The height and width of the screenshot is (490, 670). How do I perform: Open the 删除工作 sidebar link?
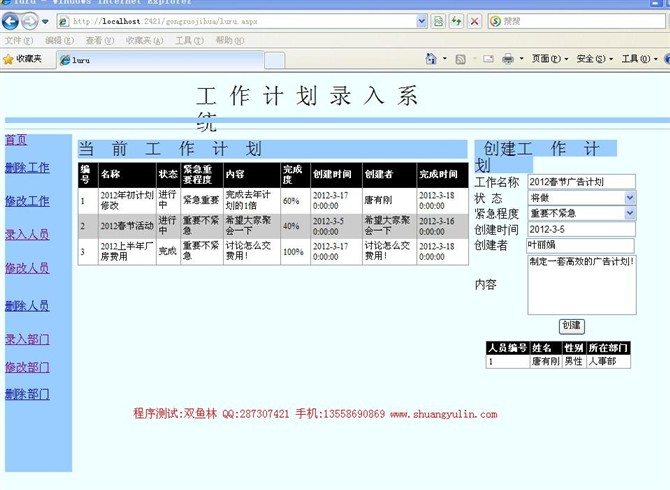pyautogui.click(x=27, y=168)
